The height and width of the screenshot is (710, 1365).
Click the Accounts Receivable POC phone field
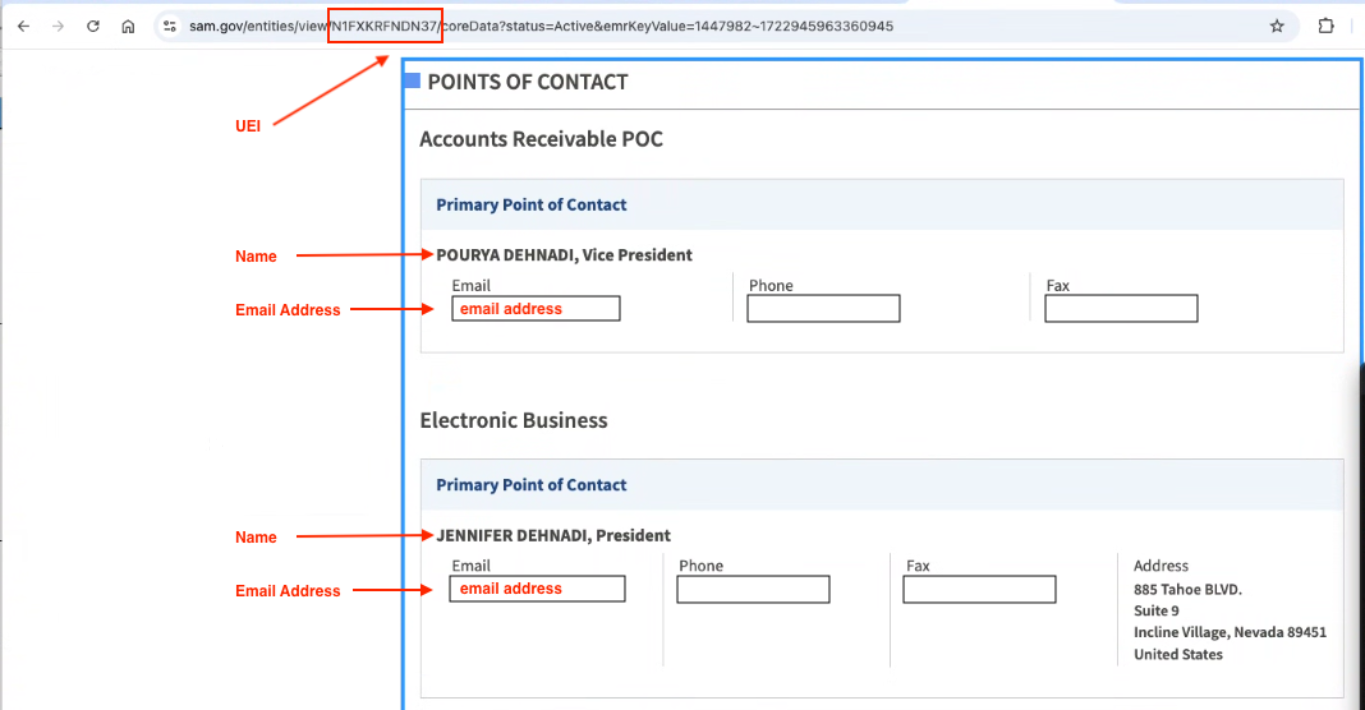[822, 308]
